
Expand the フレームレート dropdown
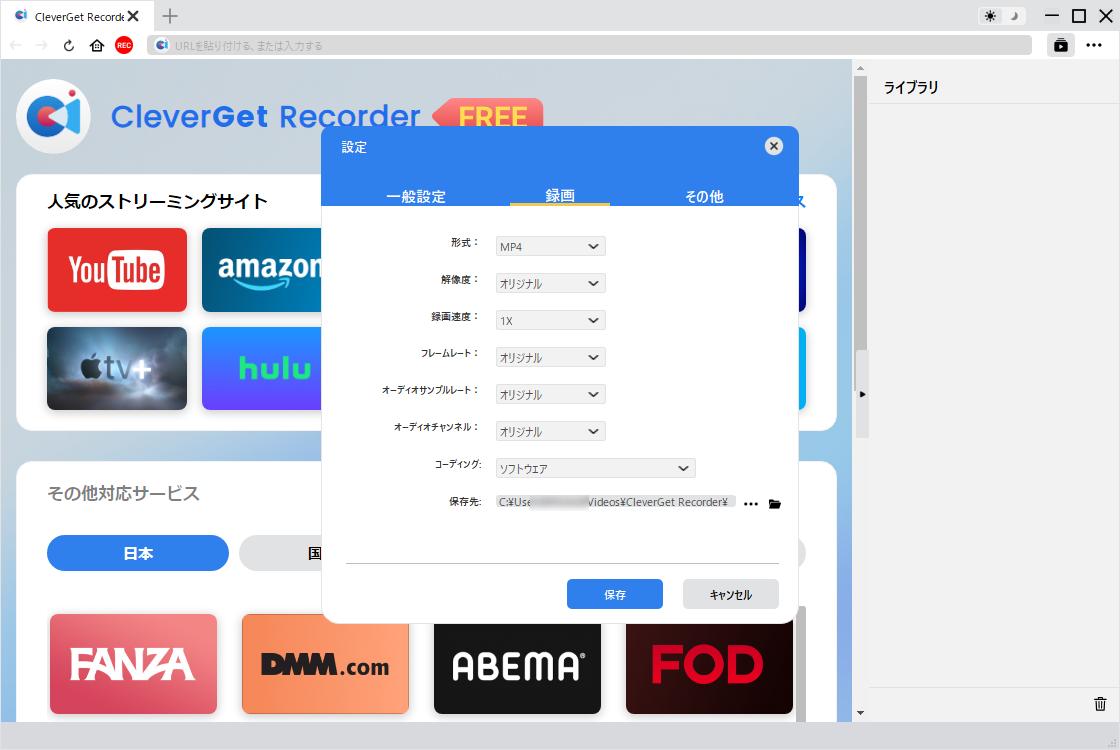551,357
